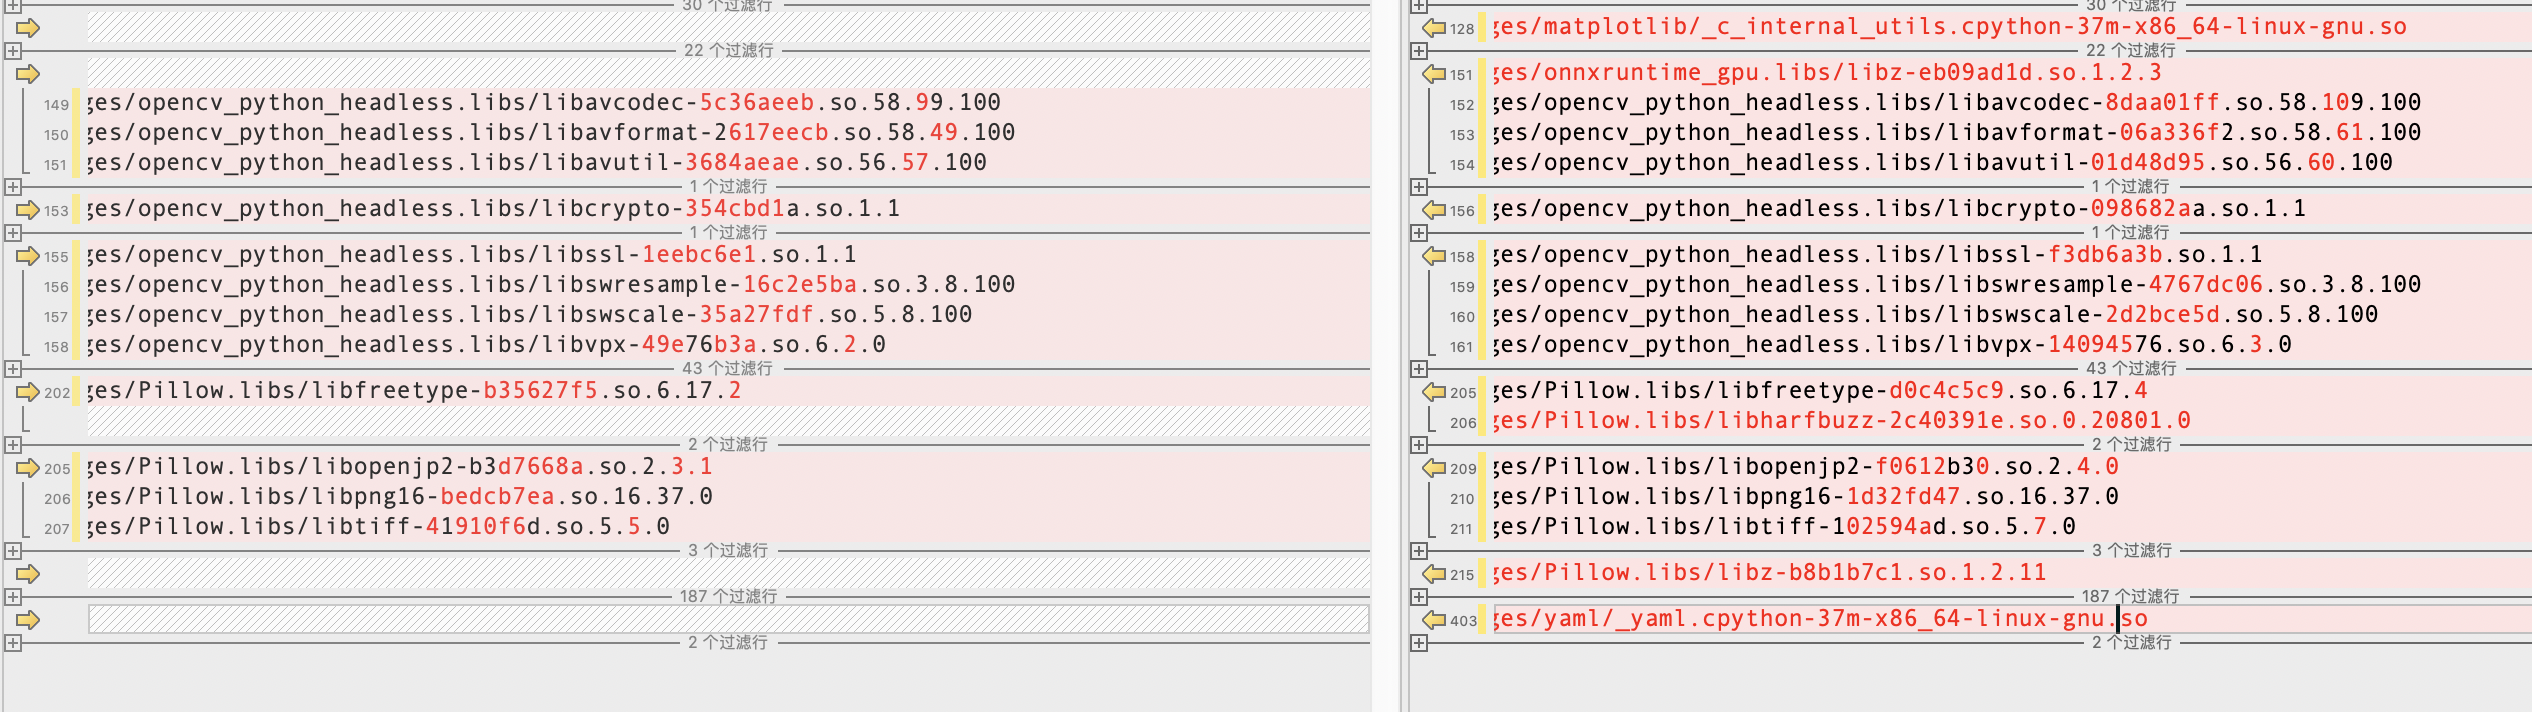Viewport: 2532px width, 712px height.
Task: Select right line libavutil-01d48d95.so.56.60.100
Action: pyautogui.click(x=2011, y=163)
